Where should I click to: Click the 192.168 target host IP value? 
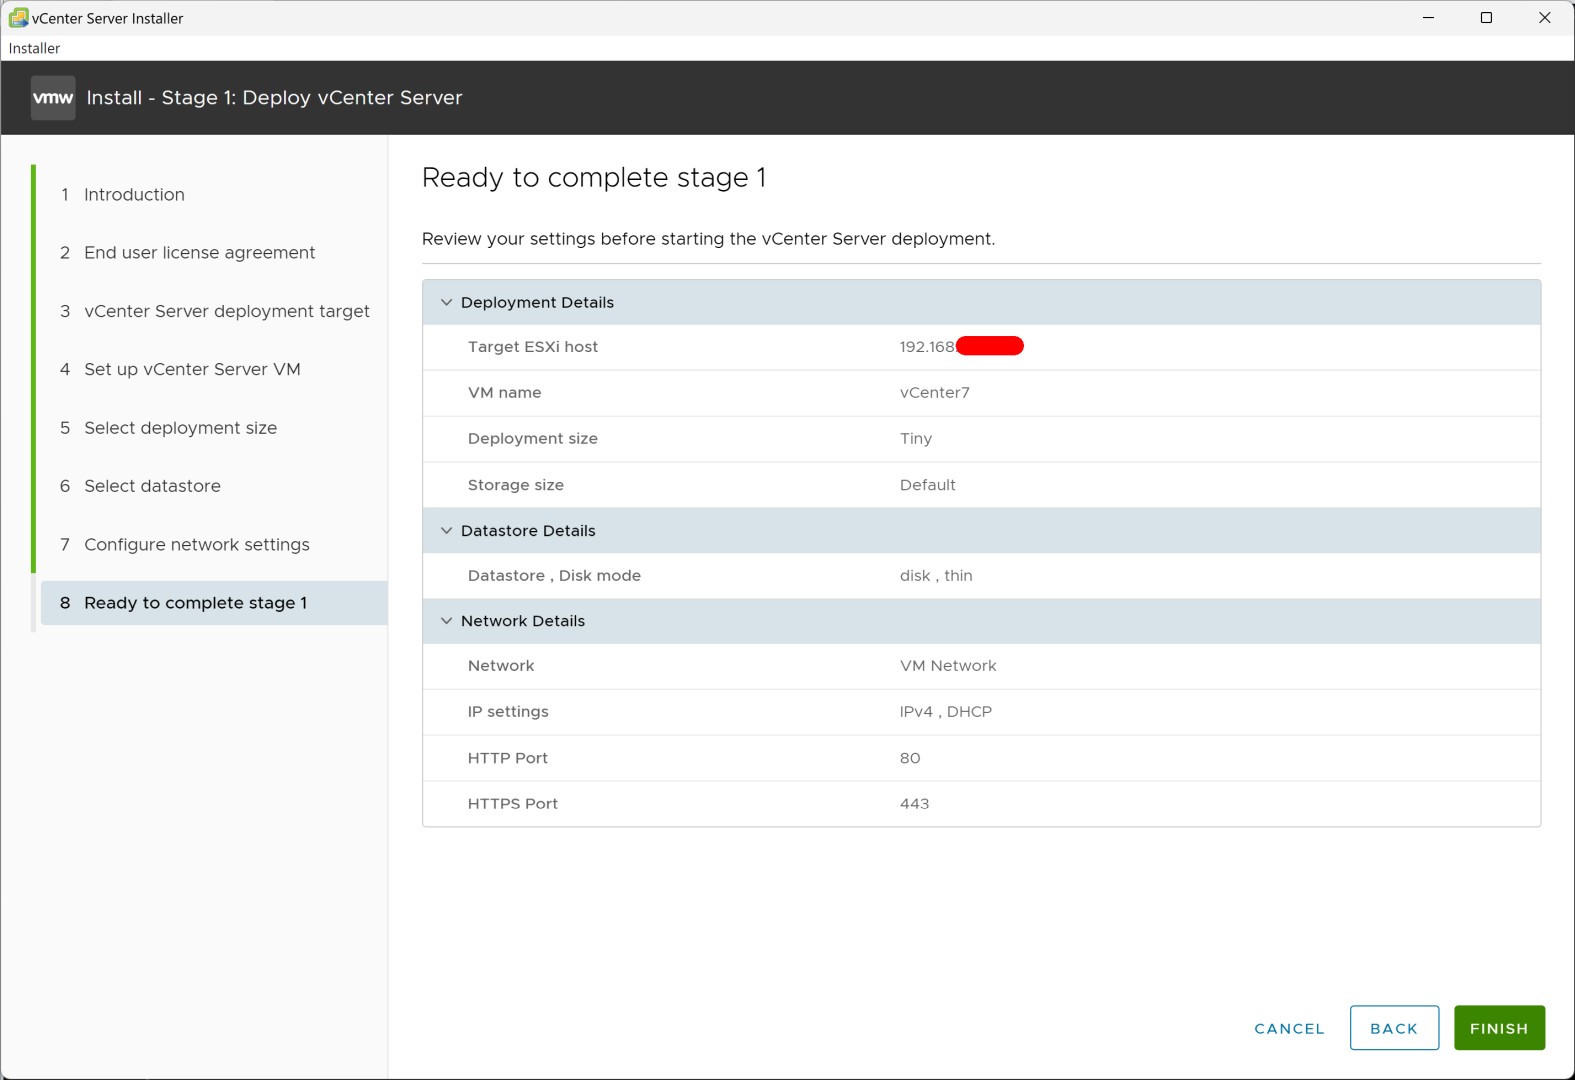click(x=927, y=347)
